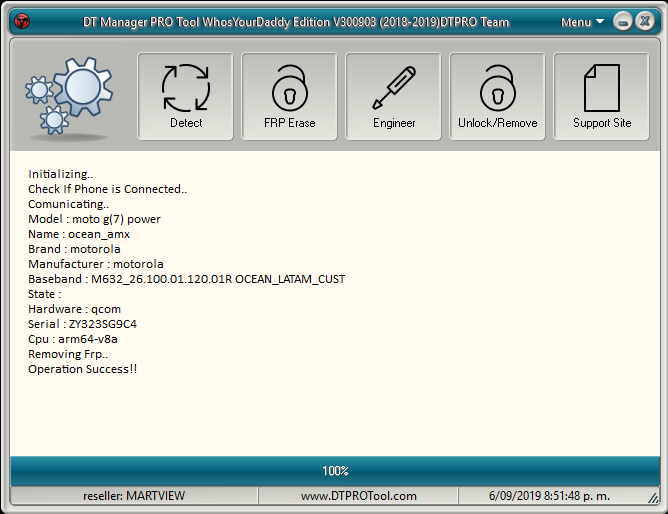The image size is (668, 514).
Task: Select the 'Manufacturer : motorola' line
Action: [x=95, y=264]
